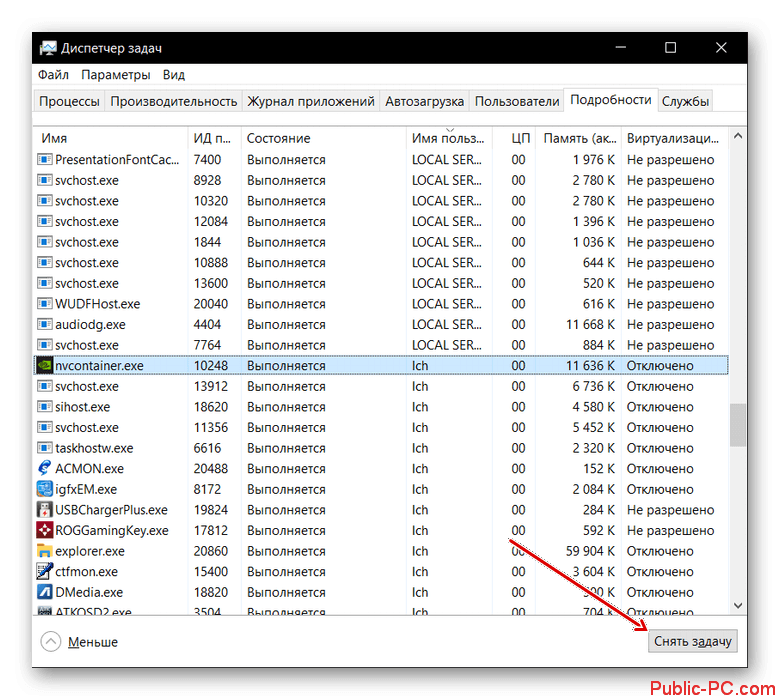The width and height of the screenshot is (780, 700).
Task: Sort by the Имя польз... column header
Action: tap(449, 138)
